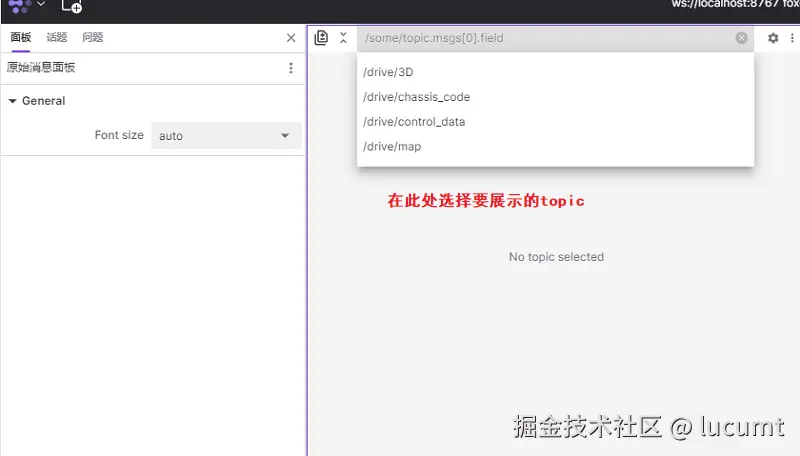Open the Foxglove app logo menu

click(x=26, y=5)
